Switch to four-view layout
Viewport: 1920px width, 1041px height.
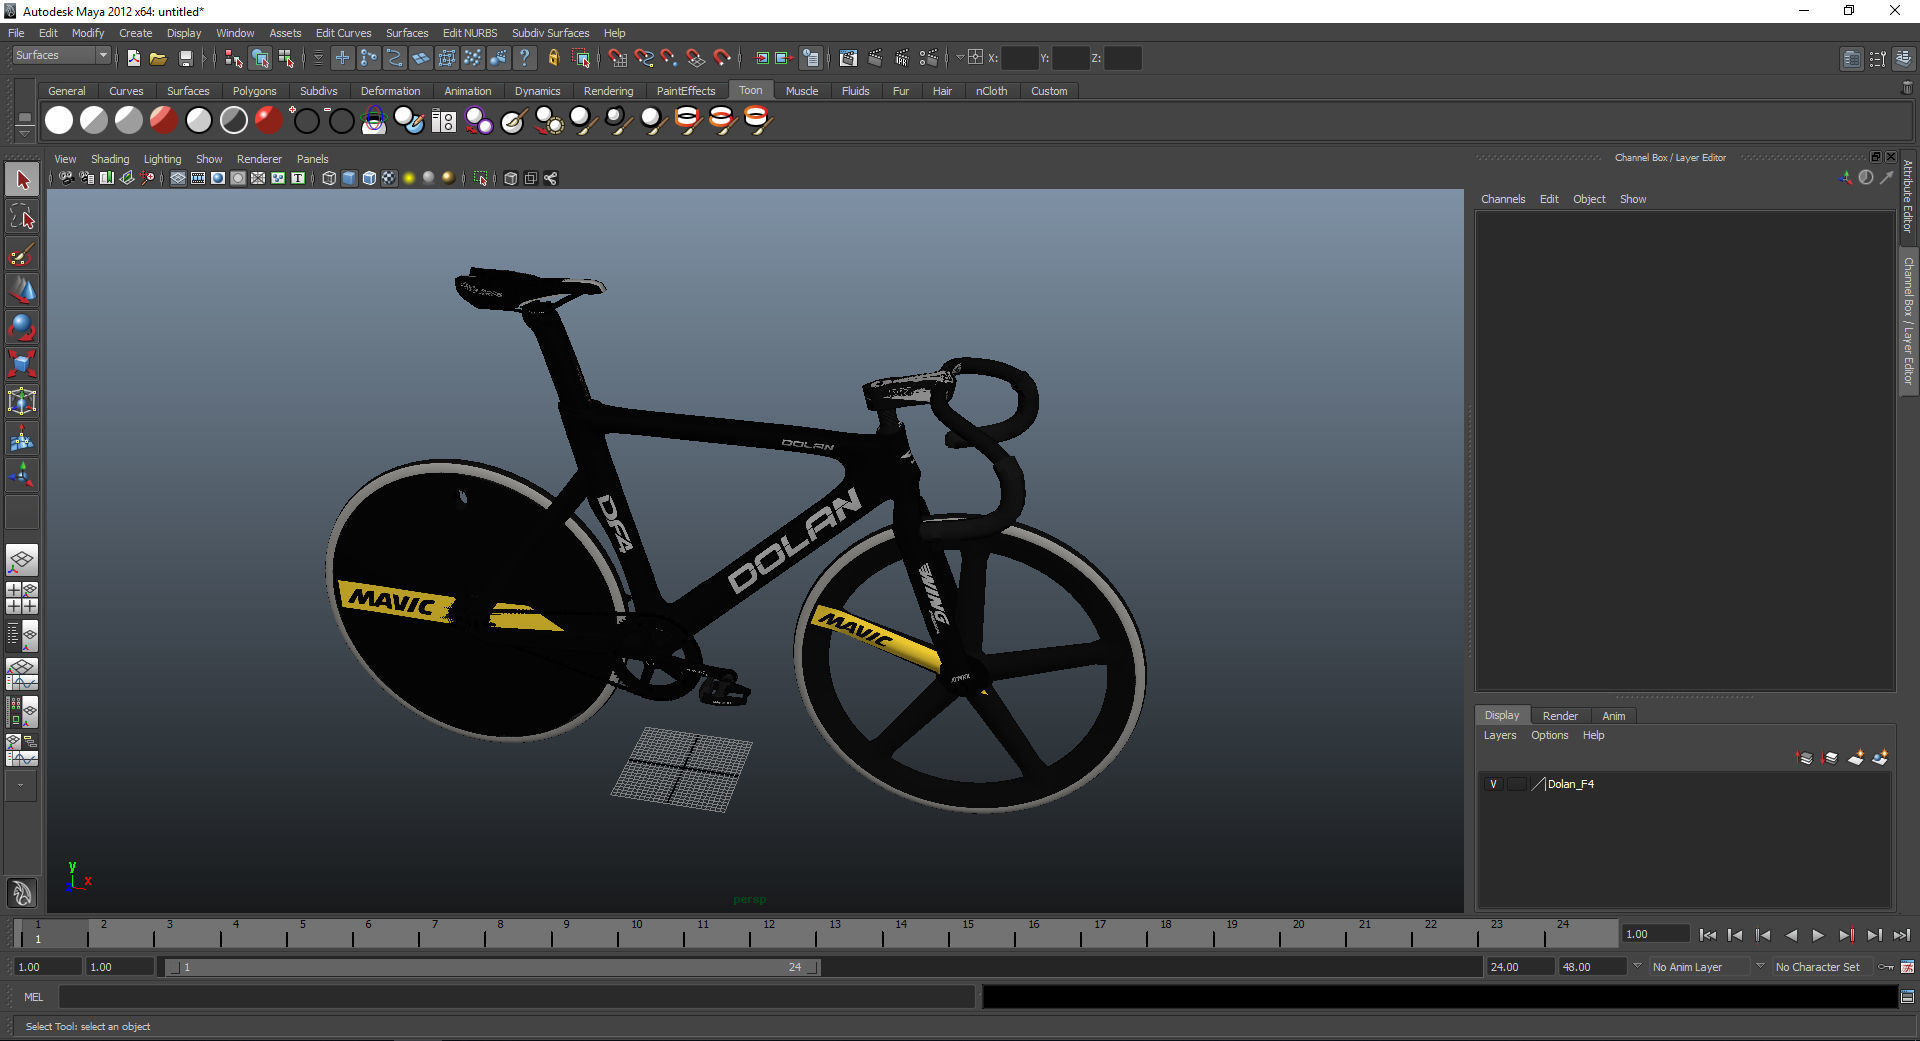tap(22, 598)
